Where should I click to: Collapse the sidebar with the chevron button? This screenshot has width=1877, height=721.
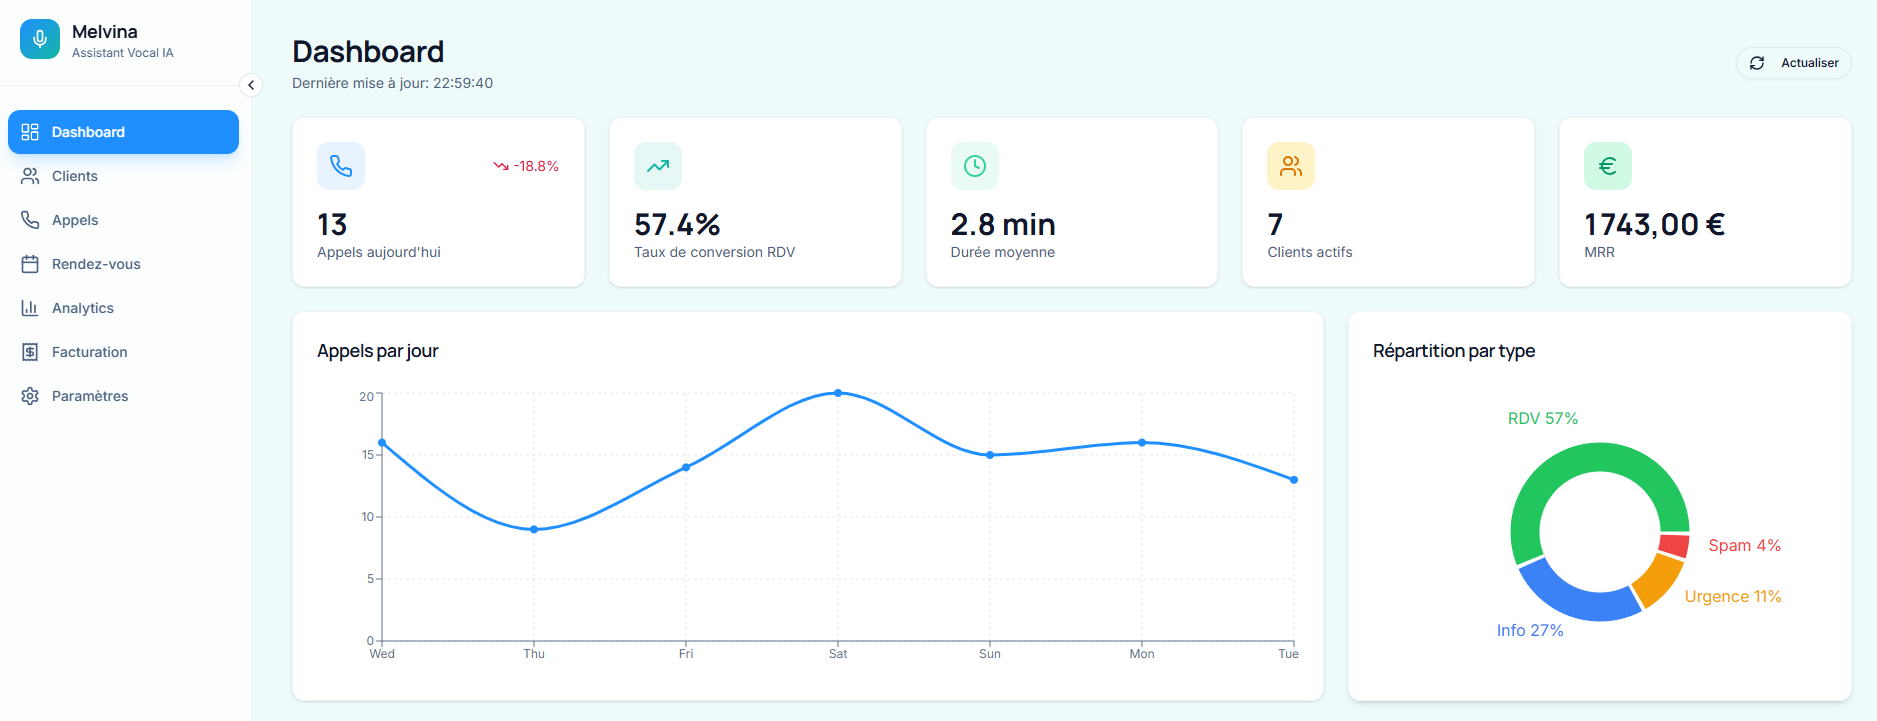tap(251, 85)
